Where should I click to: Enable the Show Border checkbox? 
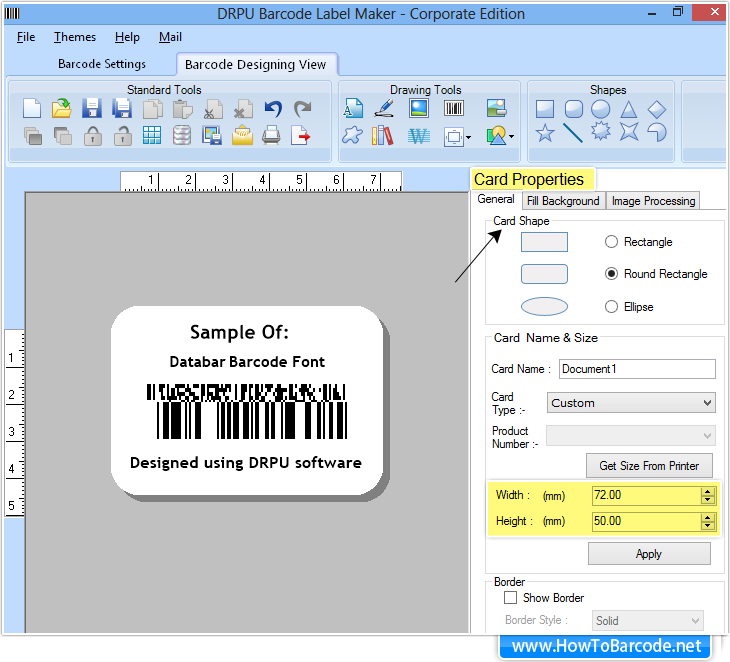(510, 598)
